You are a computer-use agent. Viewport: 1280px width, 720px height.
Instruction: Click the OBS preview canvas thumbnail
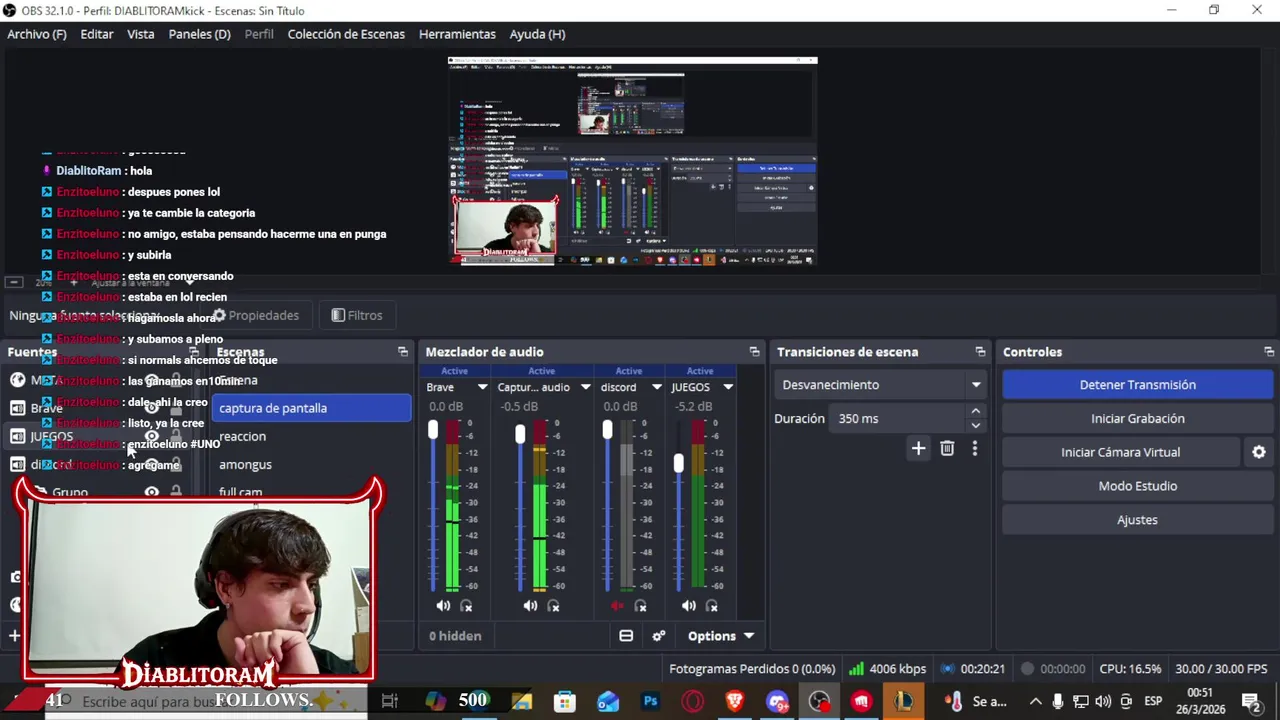633,161
